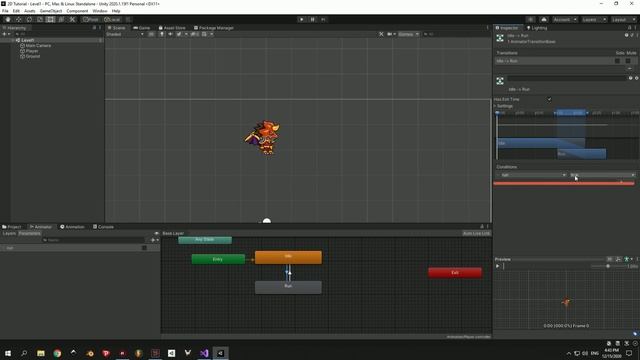Viewport: 640px width, 360px height.
Task: Switch to the Lighting tab
Action: click(x=537, y=28)
